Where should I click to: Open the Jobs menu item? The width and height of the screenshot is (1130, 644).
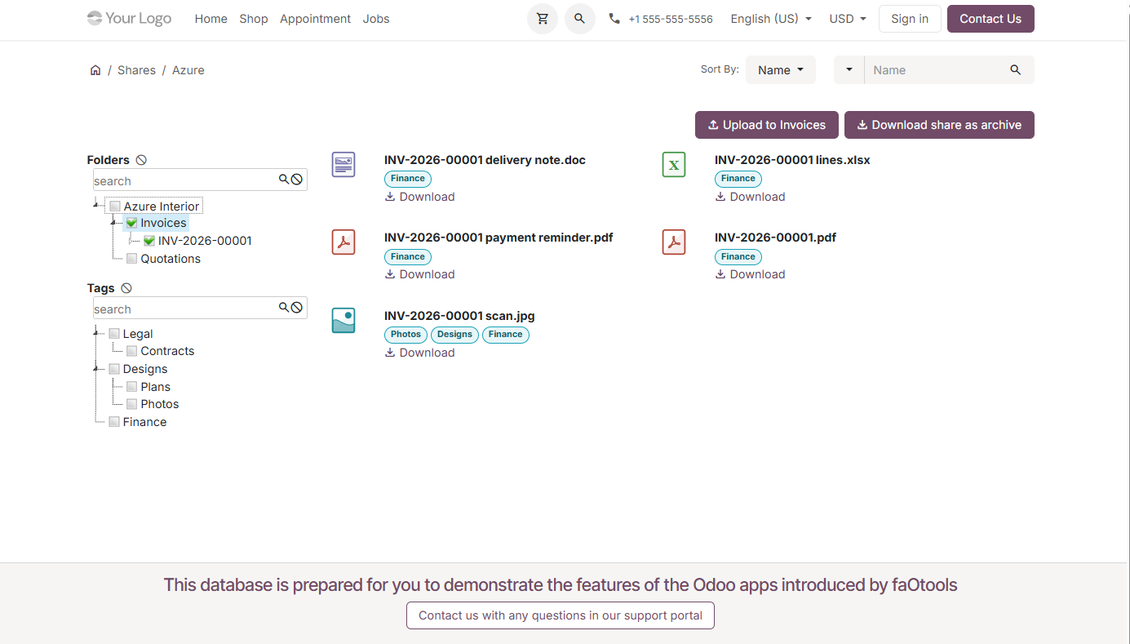click(375, 19)
